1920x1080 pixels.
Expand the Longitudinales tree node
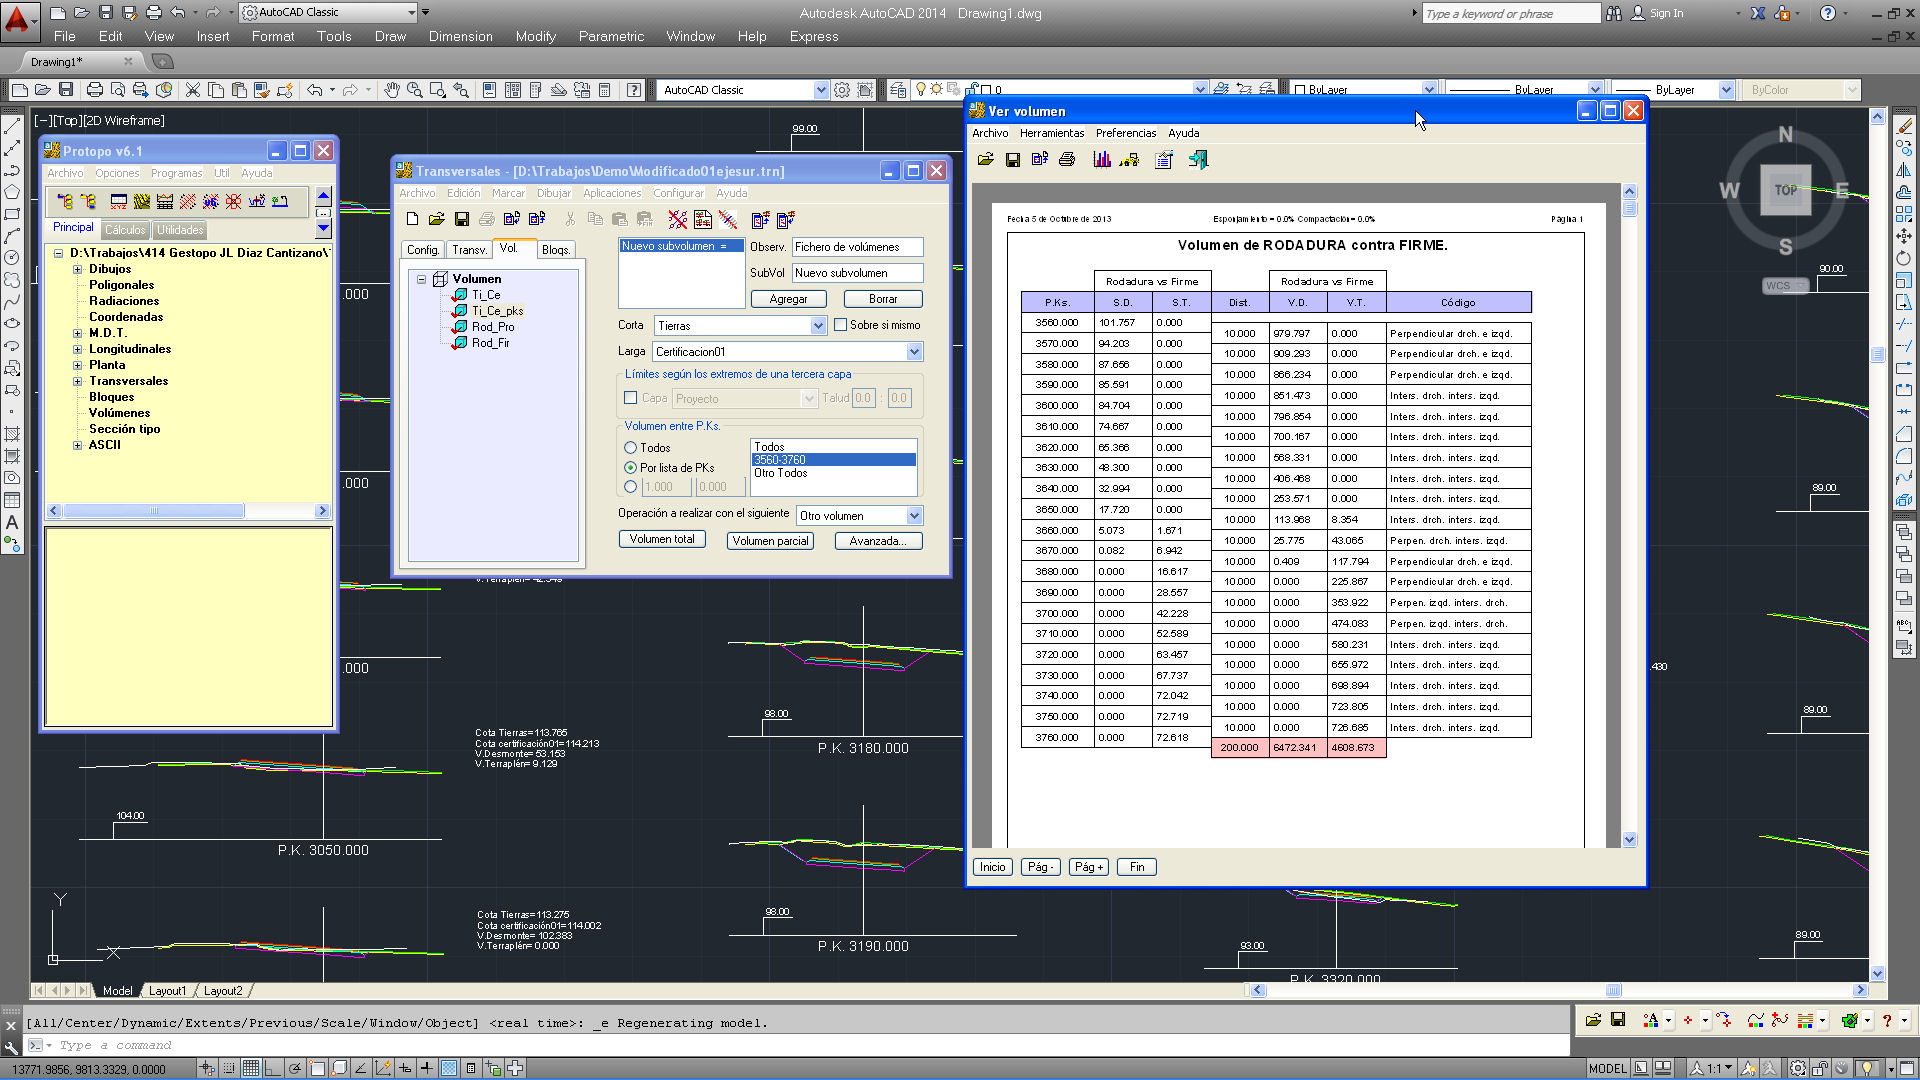coord(77,349)
